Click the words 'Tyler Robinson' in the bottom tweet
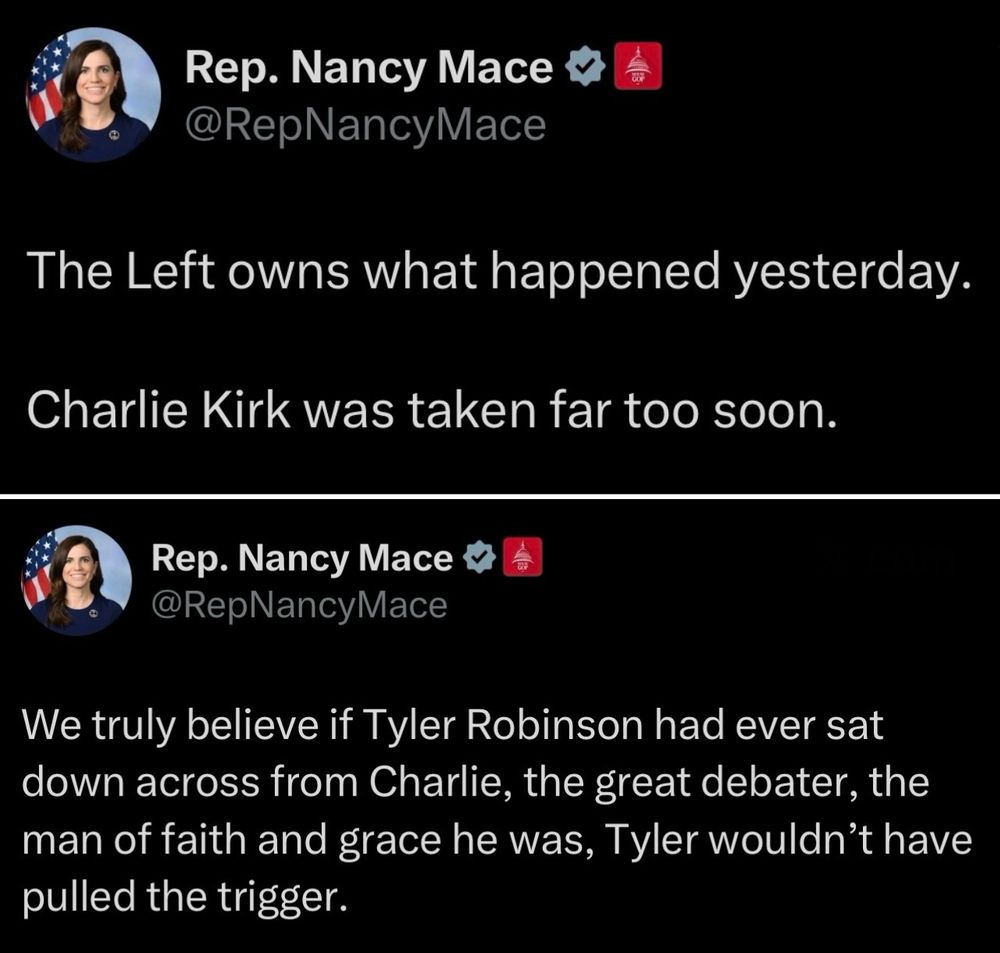The height and width of the screenshot is (953, 1000). pyautogui.click(x=502, y=727)
